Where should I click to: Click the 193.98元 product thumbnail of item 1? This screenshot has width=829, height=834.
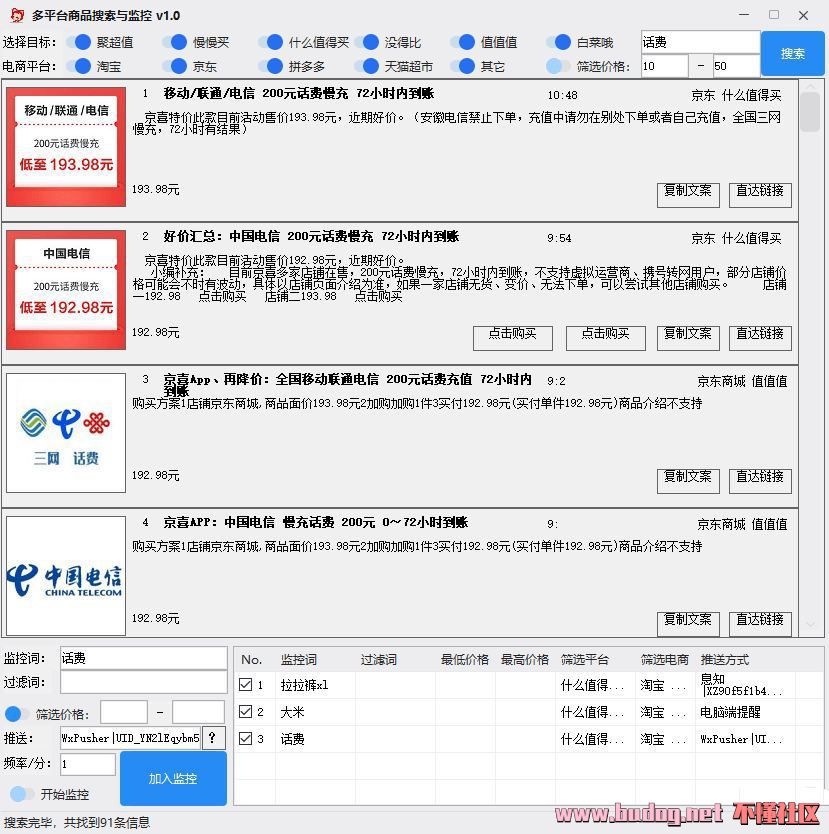click(66, 146)
